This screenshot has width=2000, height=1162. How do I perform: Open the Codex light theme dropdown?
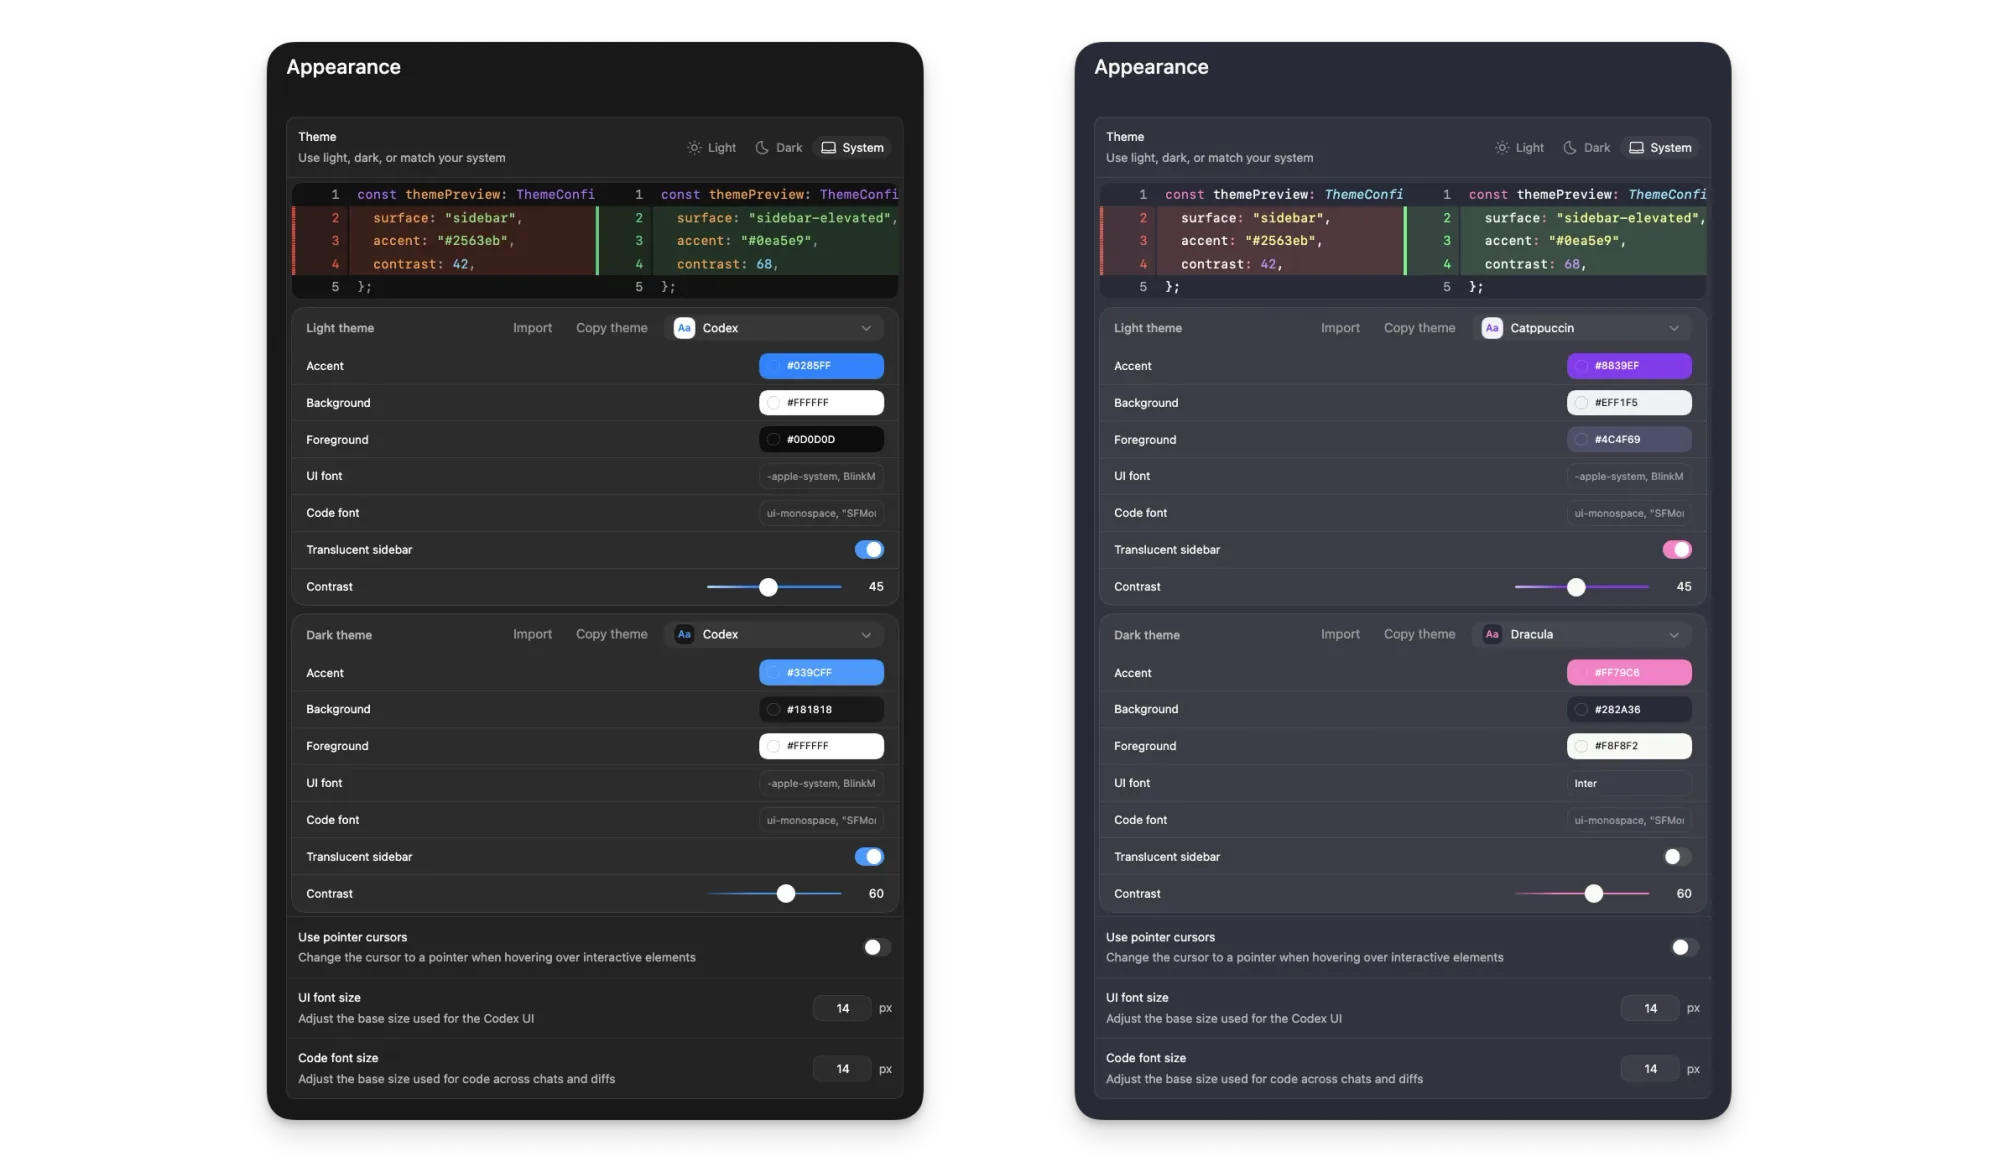click(775, 327)
